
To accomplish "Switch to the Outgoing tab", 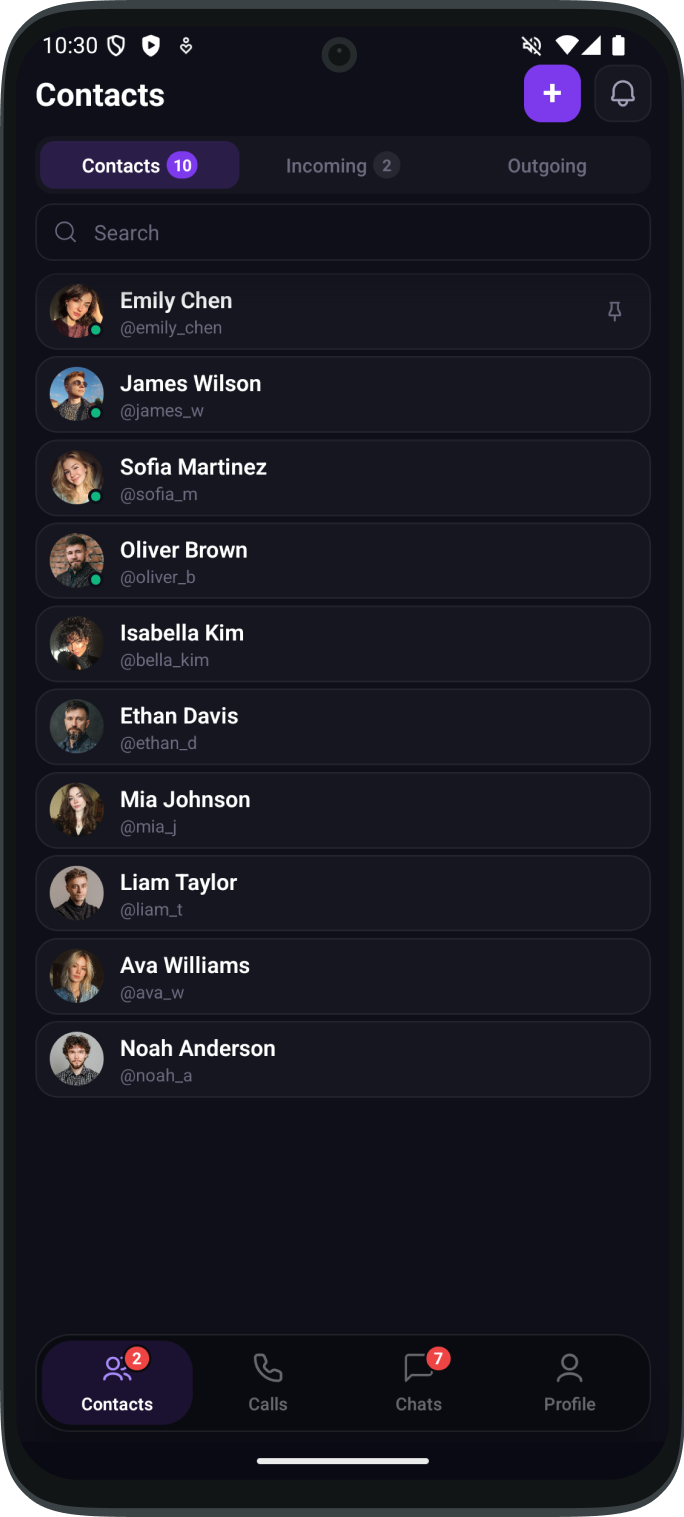I will [x=546, y=166].
